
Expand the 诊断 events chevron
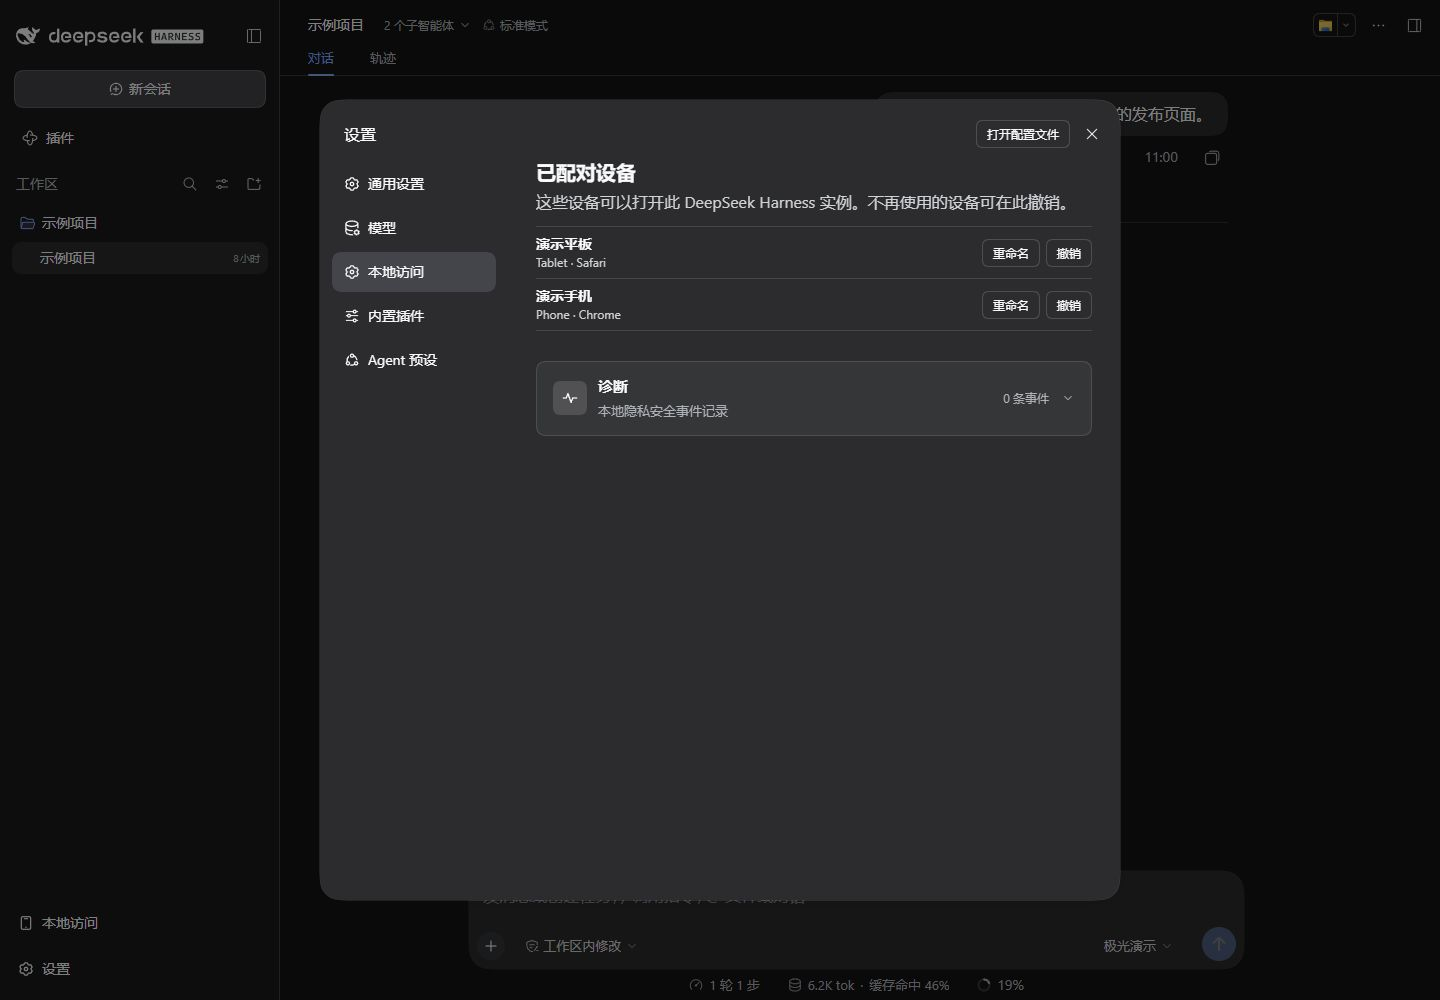click(x=1068, y=398)
